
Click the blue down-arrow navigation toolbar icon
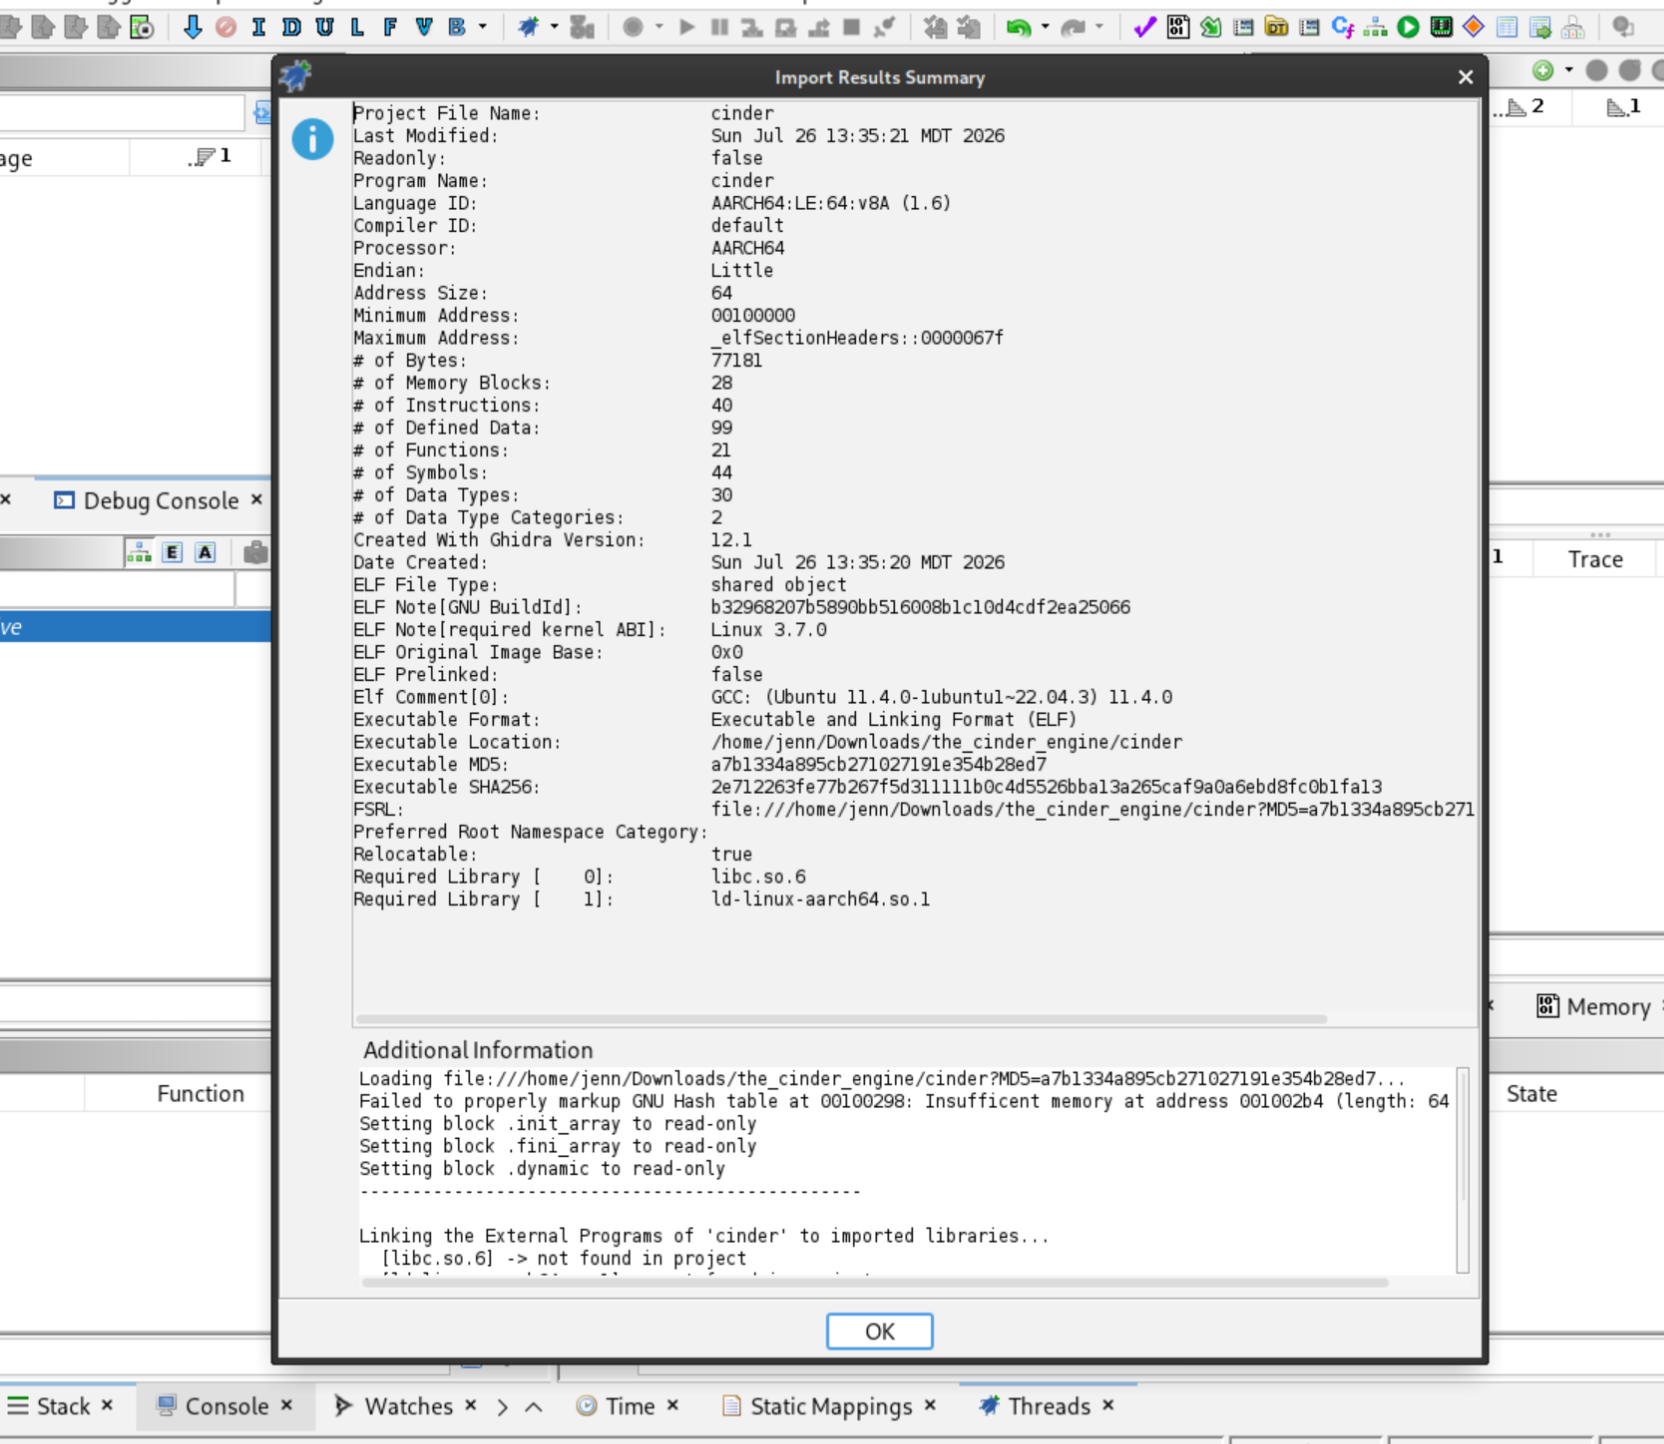click(x=193, y=27)
